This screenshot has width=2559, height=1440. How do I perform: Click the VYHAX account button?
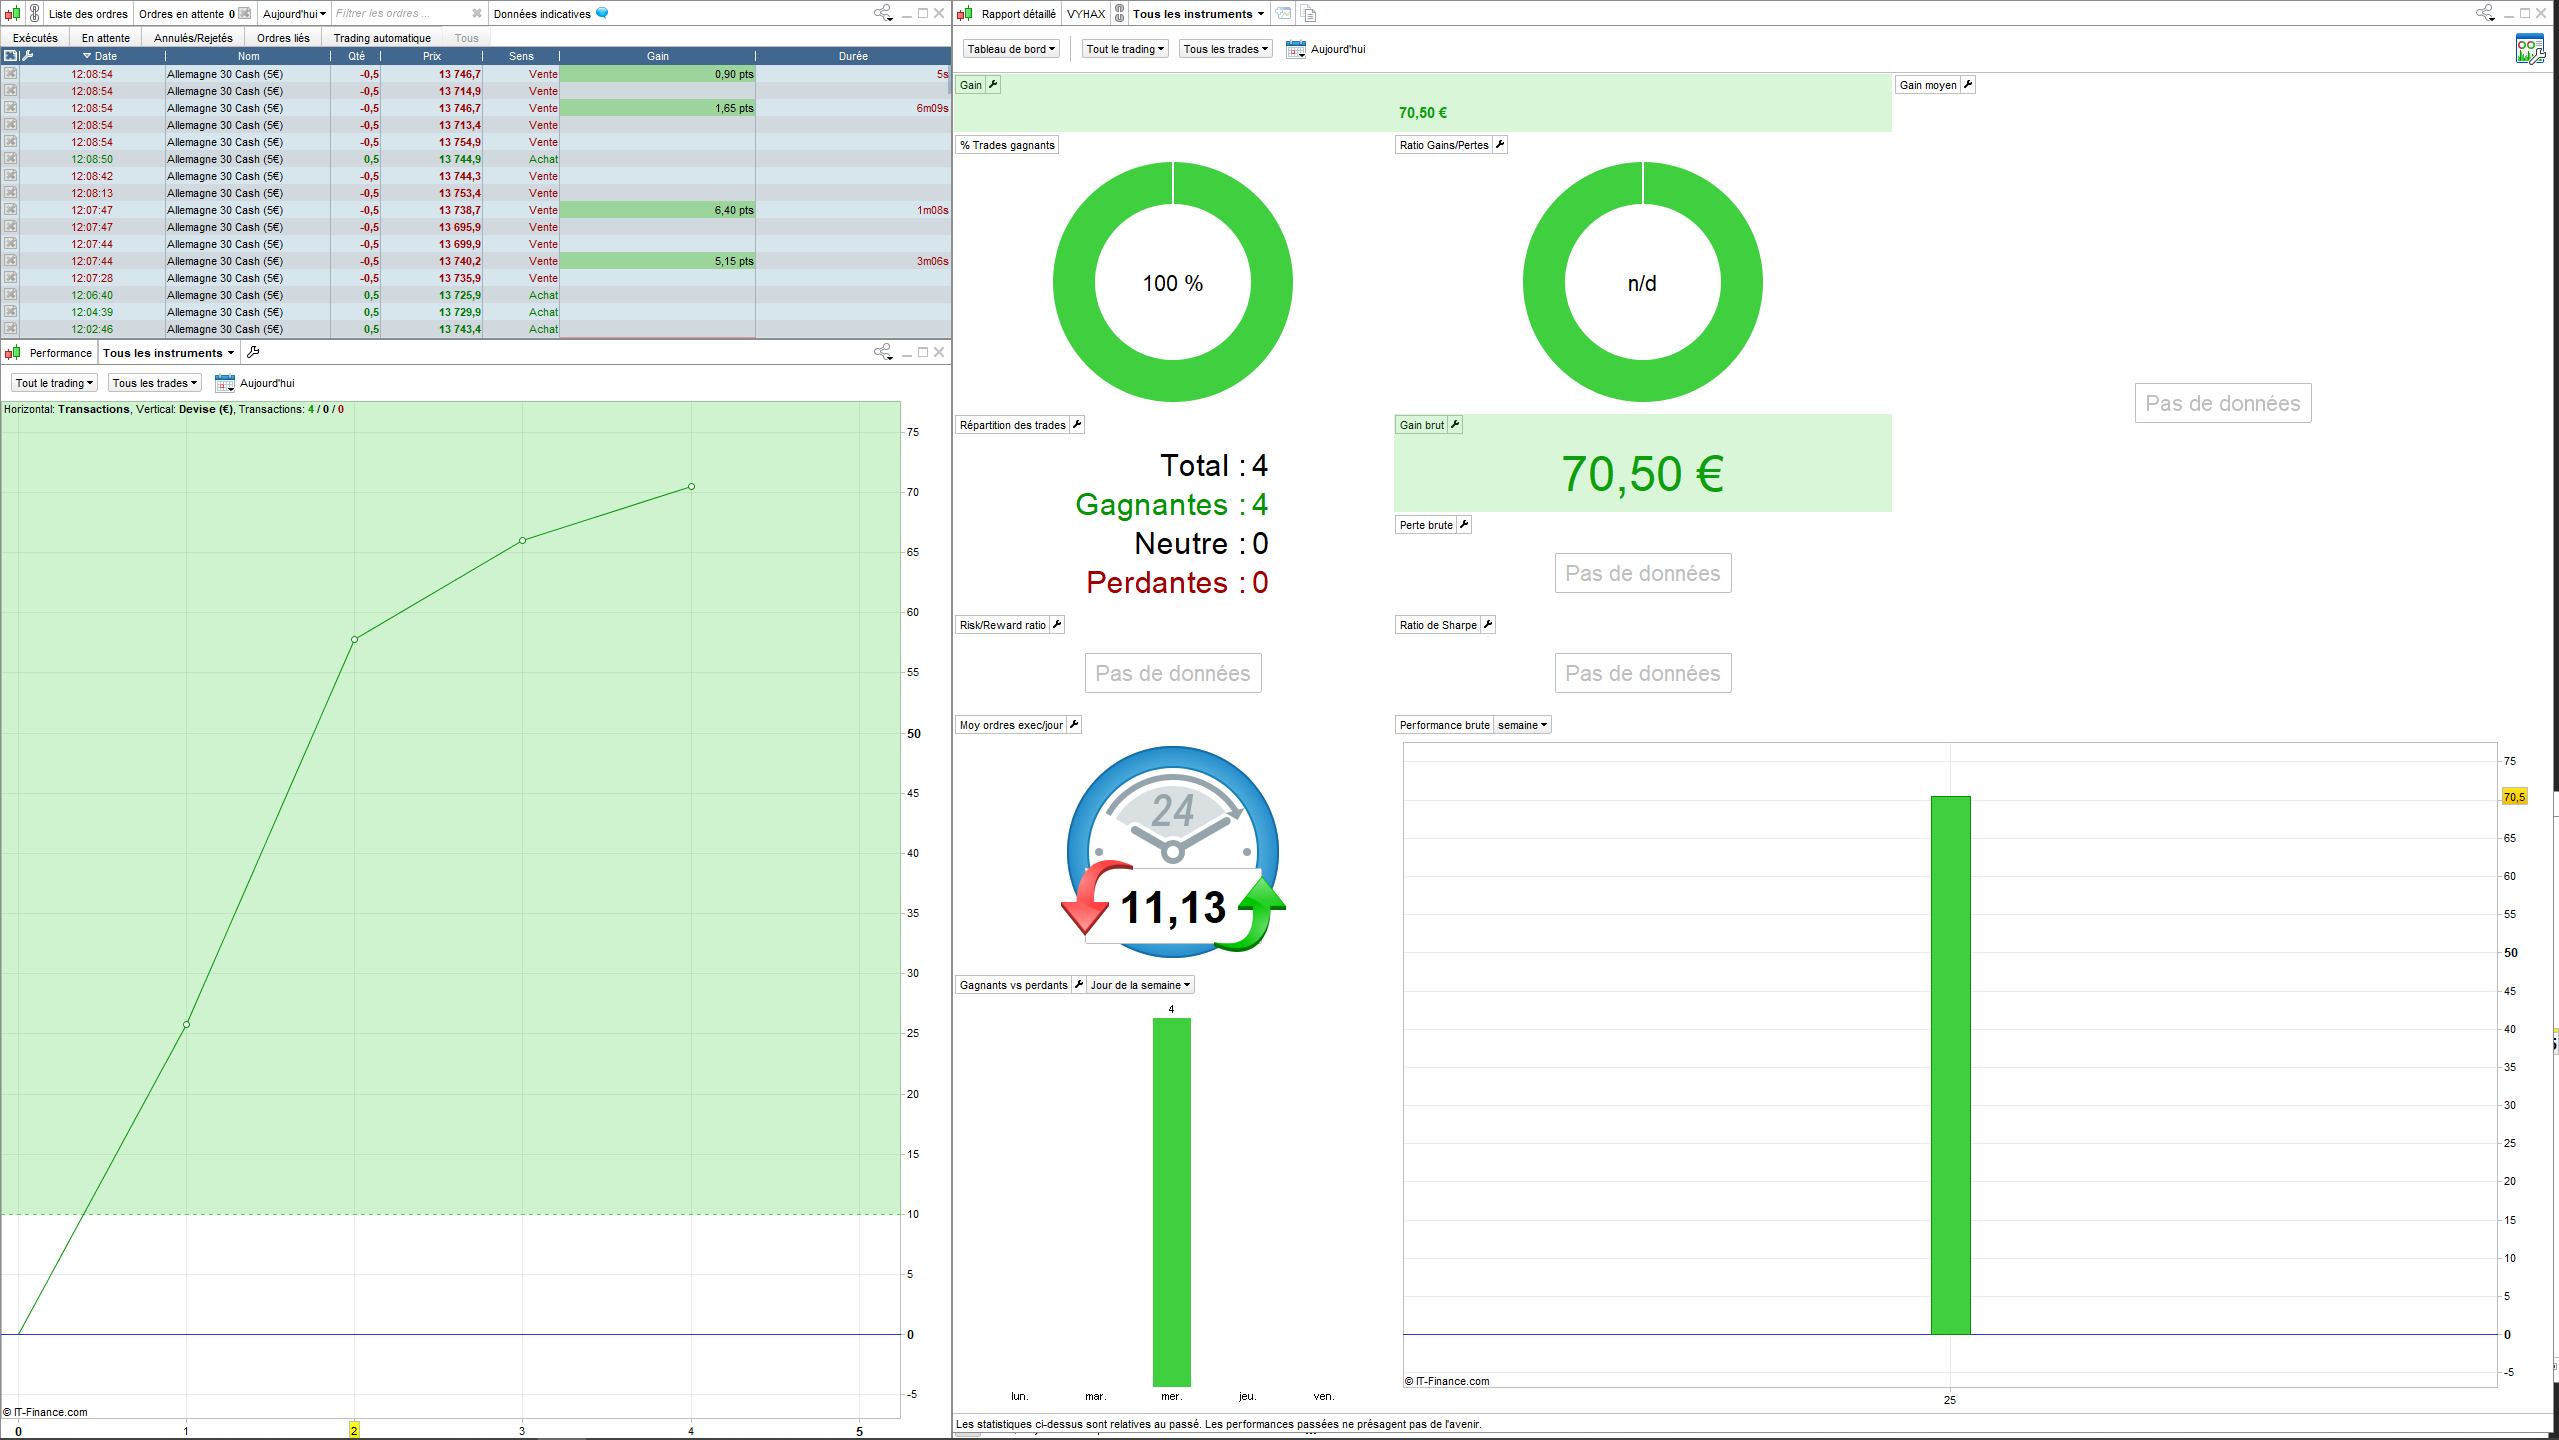point(1085,14)
